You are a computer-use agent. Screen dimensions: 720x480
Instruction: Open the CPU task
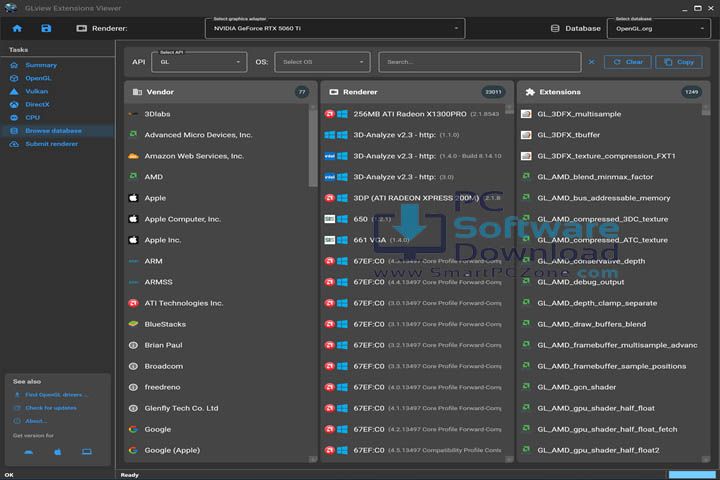tap(32, 118)
